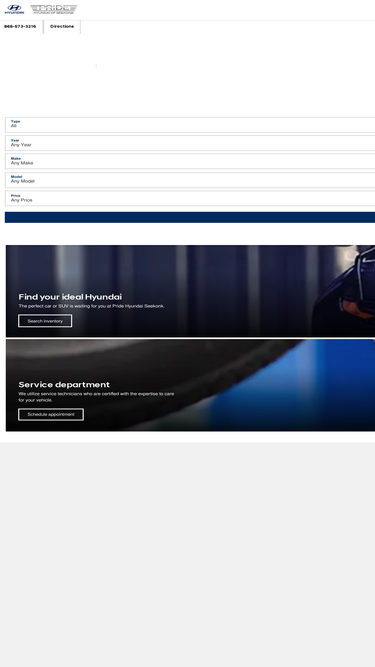Screen dimensions: 375x667
Task: Open the Find your ideal Hyundai banner
Action: (190, 291)
